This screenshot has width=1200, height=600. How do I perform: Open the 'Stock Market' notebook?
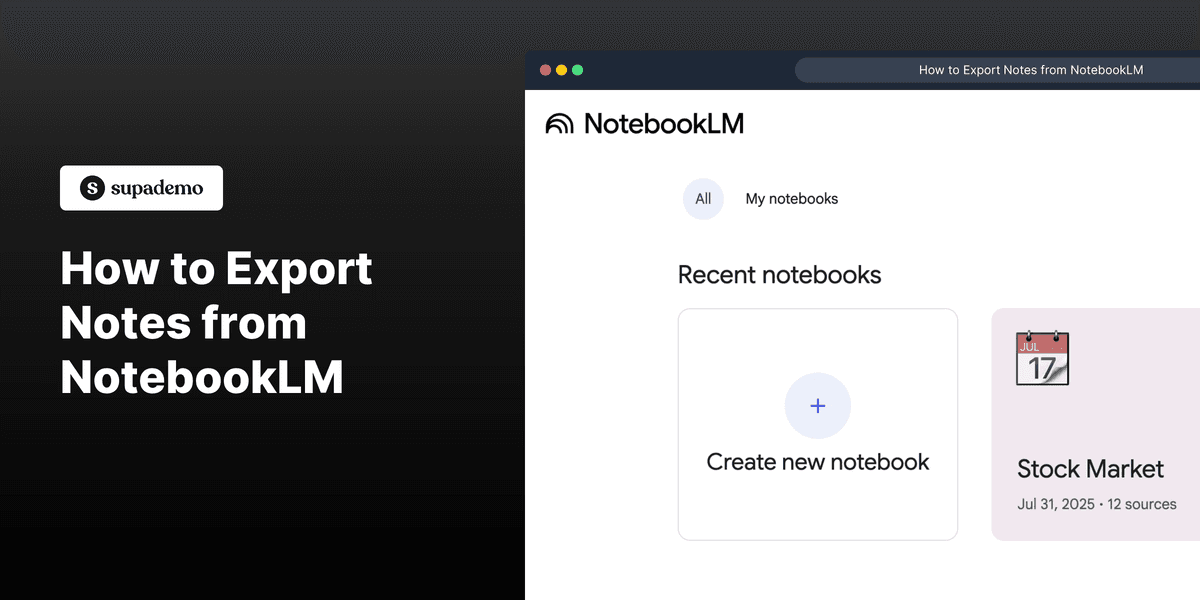click(1090, 468)
